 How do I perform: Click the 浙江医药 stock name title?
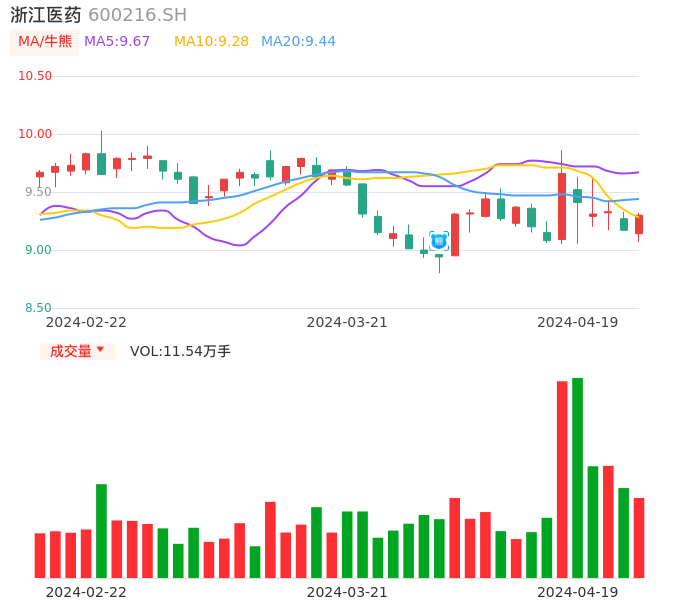click(x=46, y=15)
